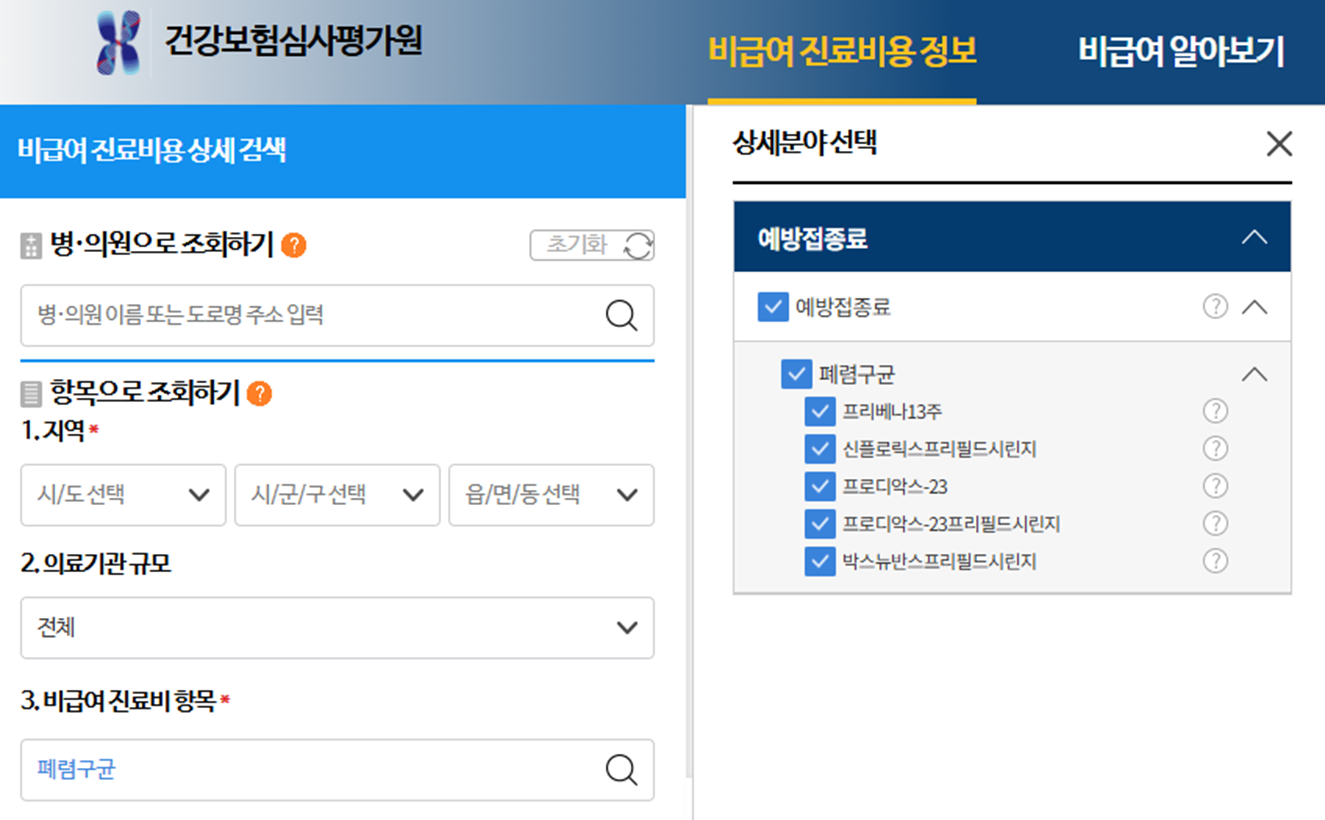The width and height of the screenshot is (1325, 820).
Task: Collapse the dark blue 예방접종료 header section
Action: 1253,238
